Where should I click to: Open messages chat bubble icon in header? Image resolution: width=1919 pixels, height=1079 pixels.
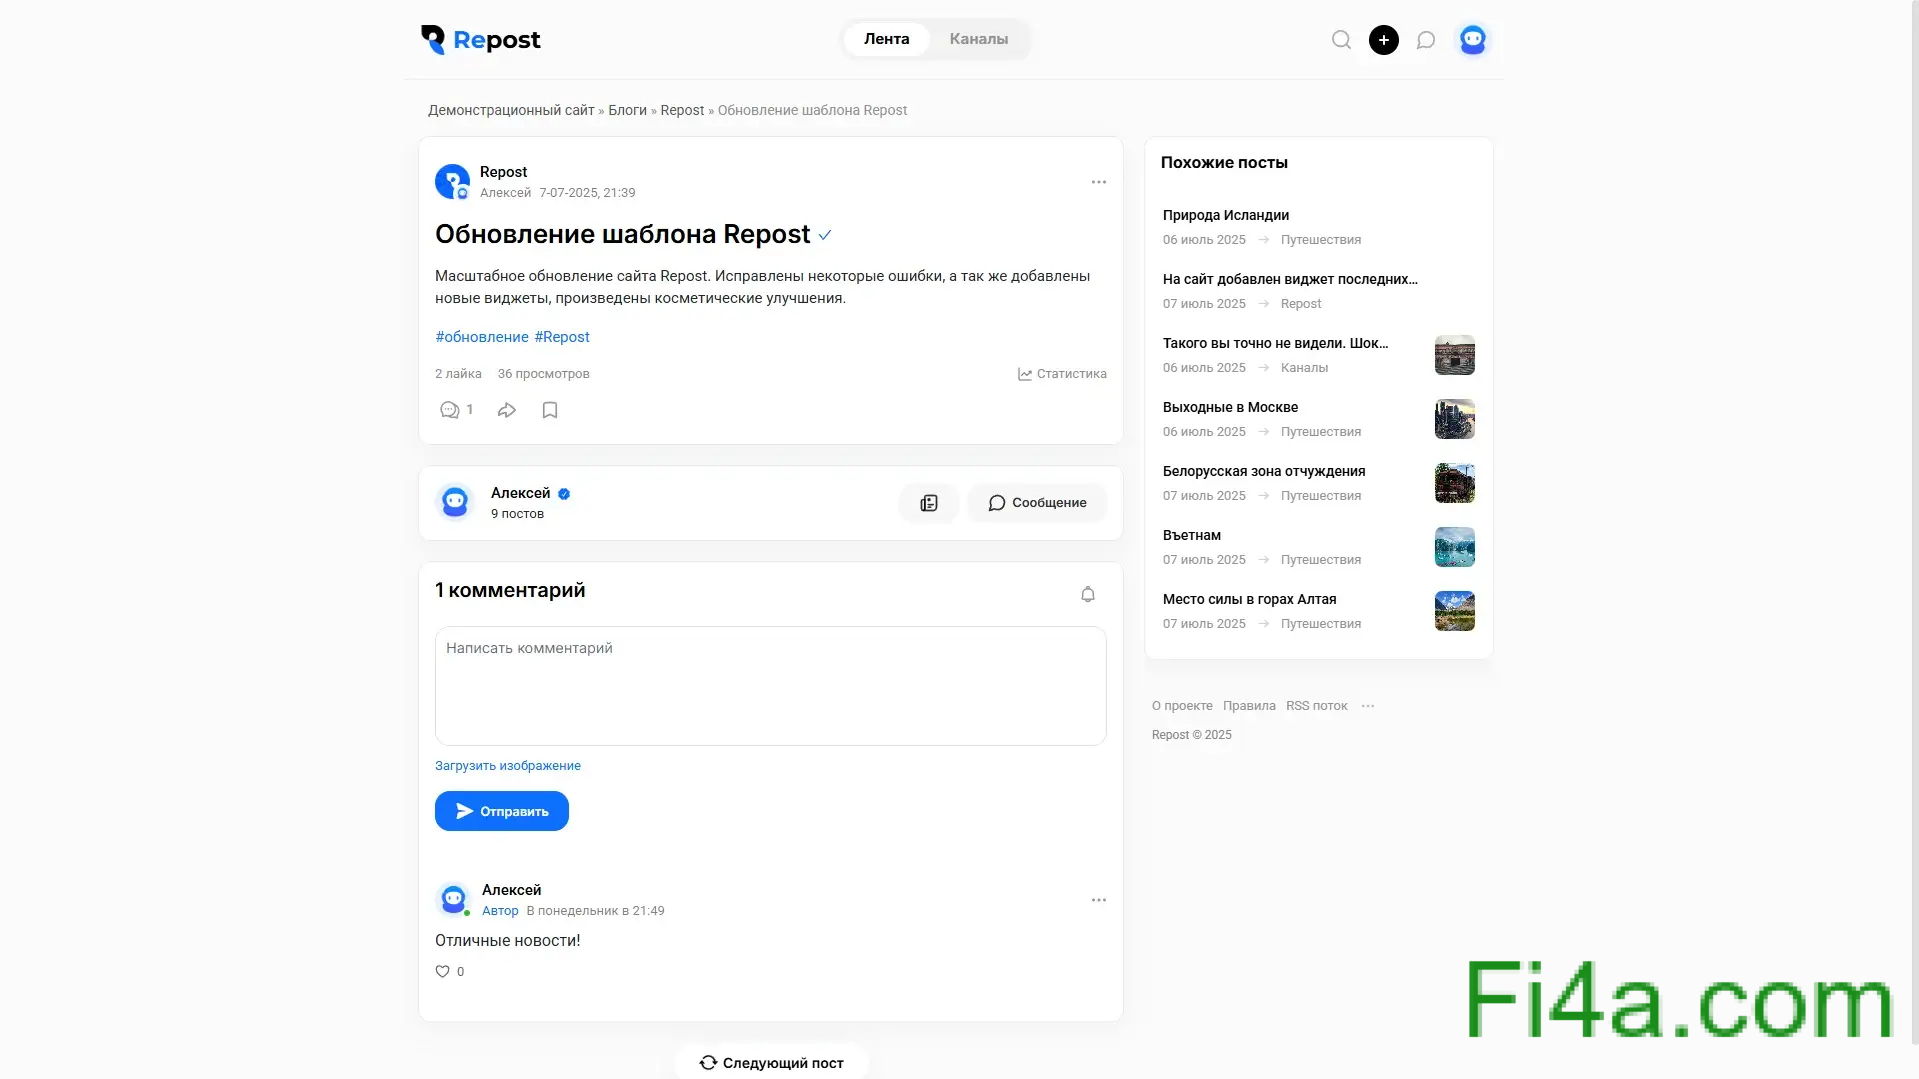pos(1426,40)
